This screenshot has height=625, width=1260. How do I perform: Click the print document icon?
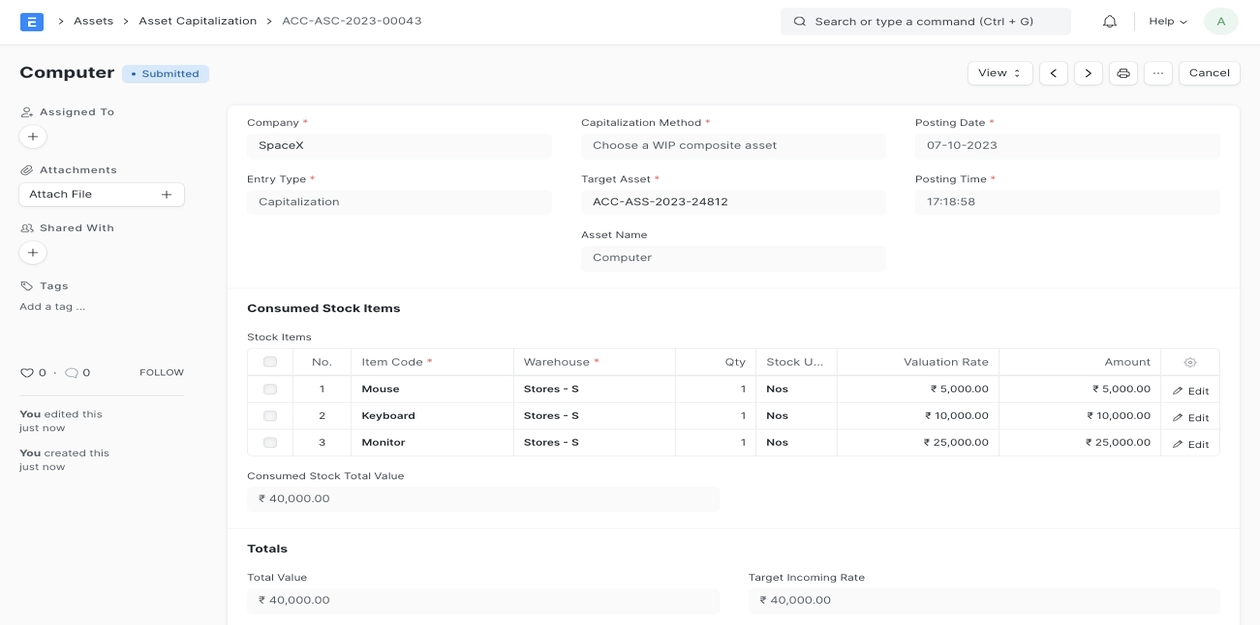pos(1123,73)
